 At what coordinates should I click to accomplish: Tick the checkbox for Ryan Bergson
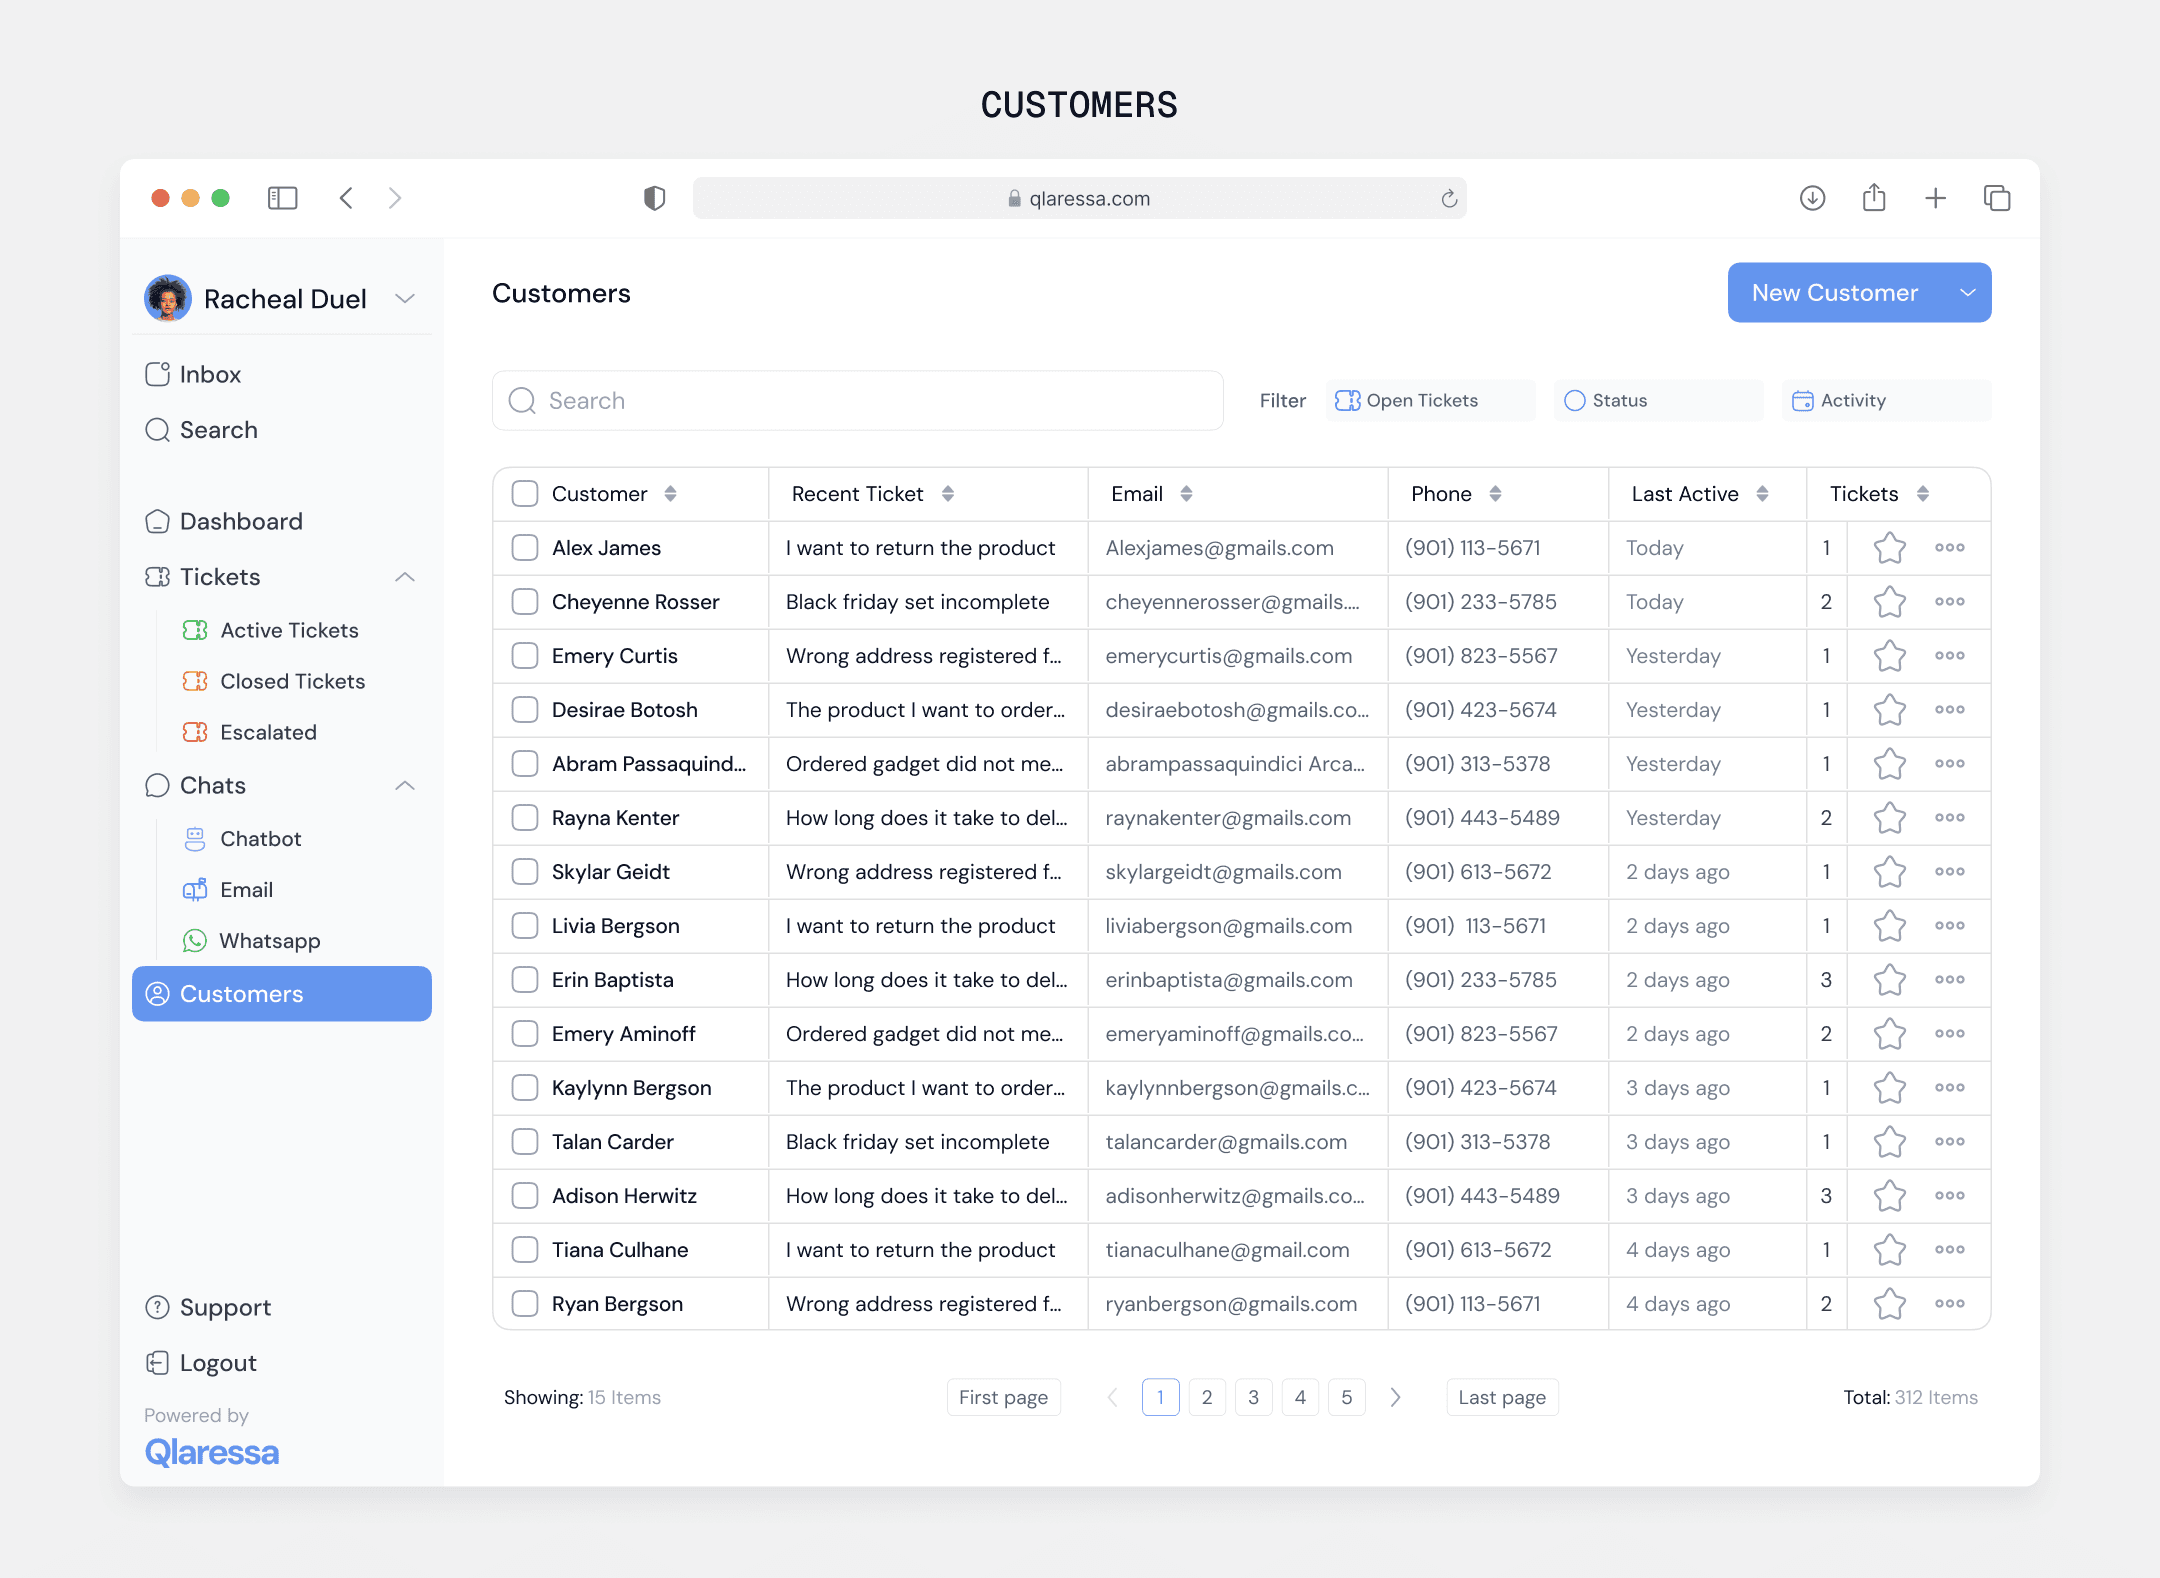525,1304
